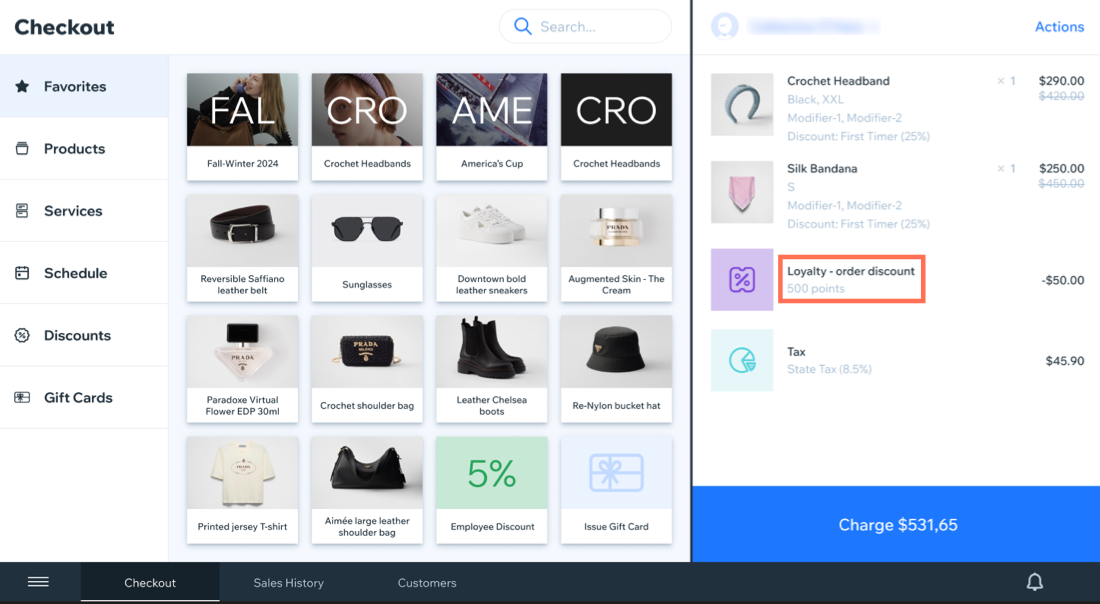Click the Crochet Headband item thumbnail in cart
1100x604 pixels.
741,104
